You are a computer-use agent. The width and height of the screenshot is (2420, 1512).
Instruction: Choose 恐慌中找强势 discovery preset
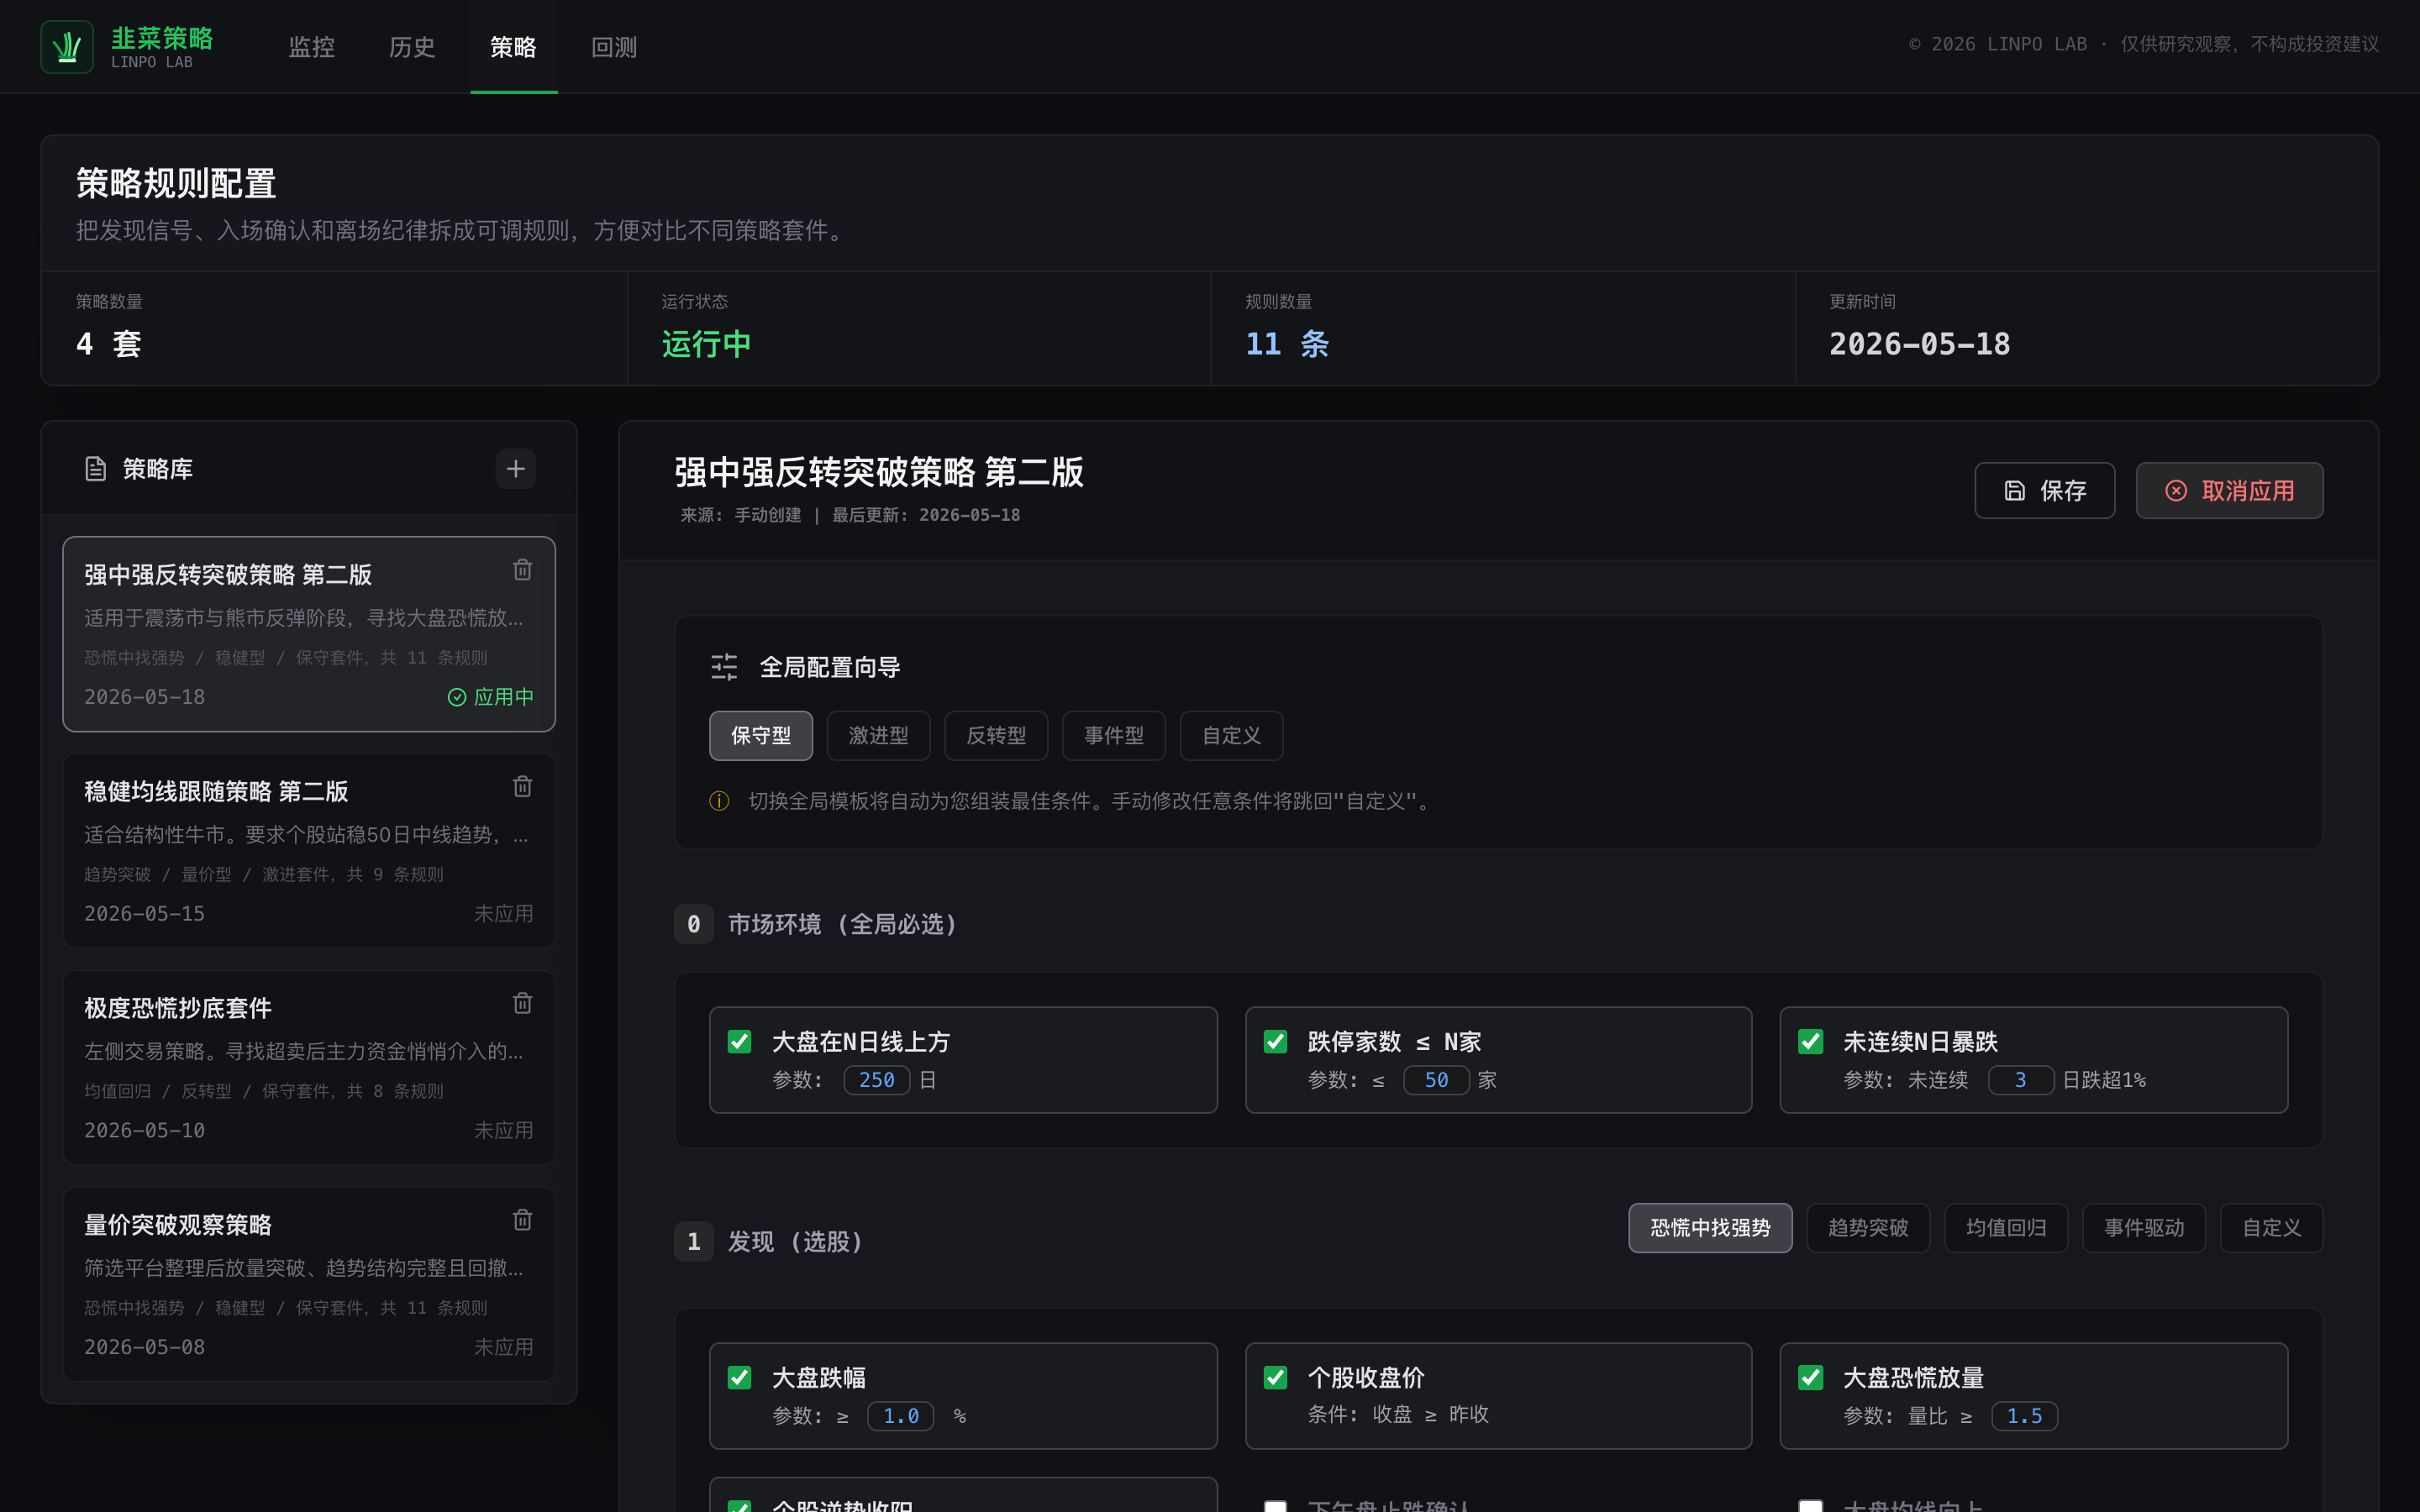coord(1710,1228)
